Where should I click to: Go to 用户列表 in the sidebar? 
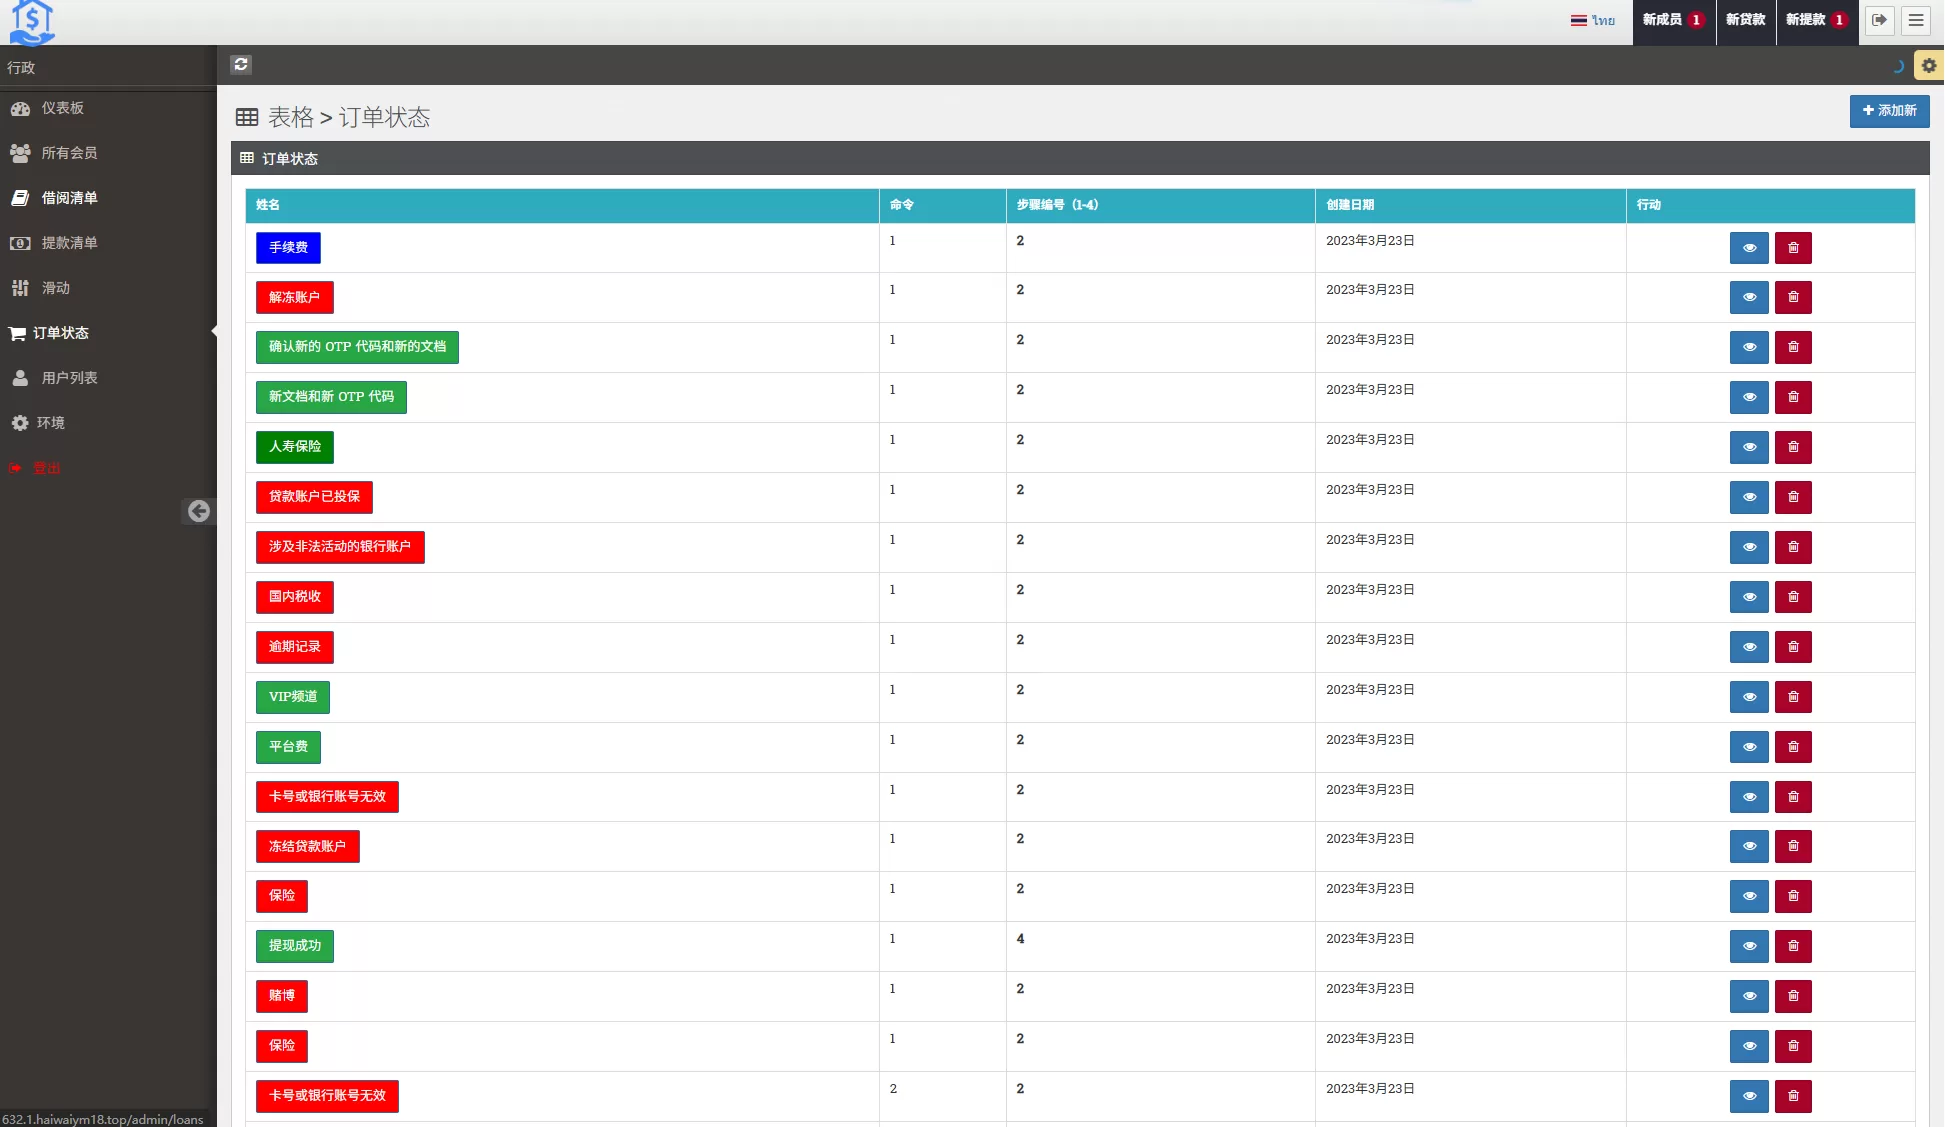tap(69, 378)
